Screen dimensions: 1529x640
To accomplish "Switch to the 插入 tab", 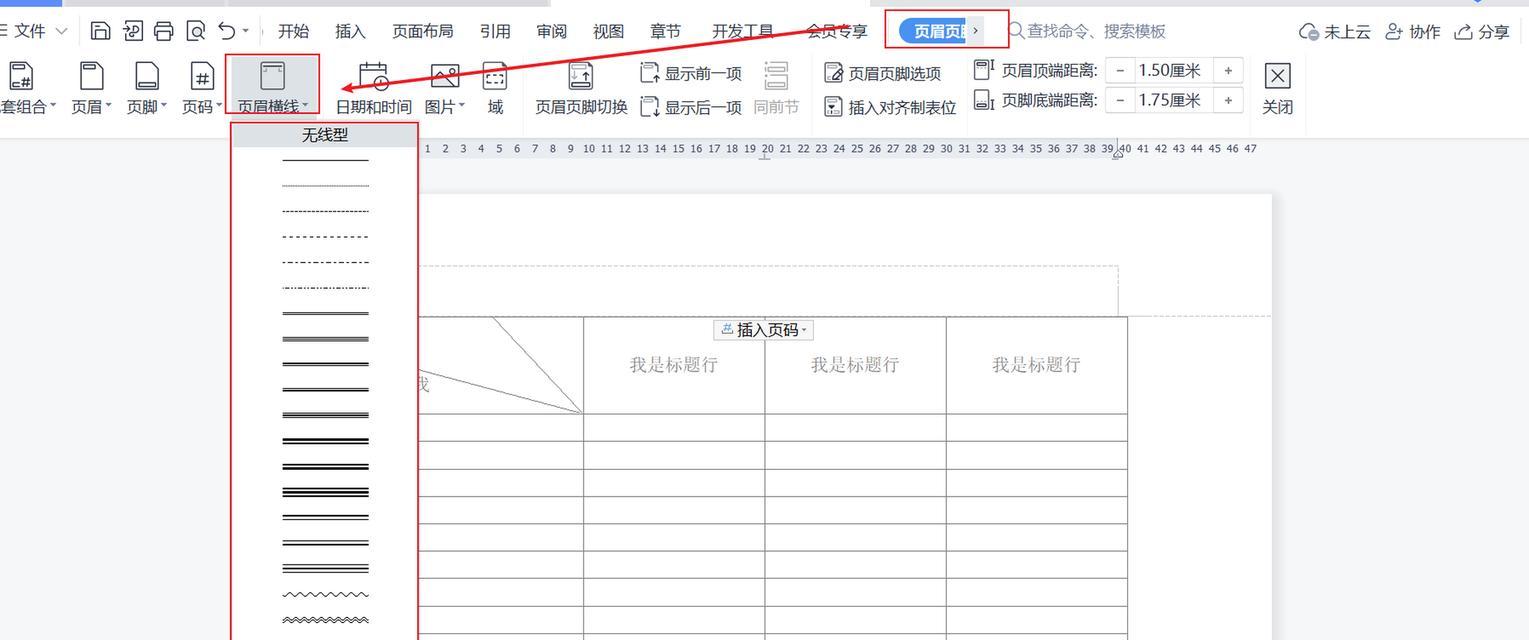I will 350,31.
